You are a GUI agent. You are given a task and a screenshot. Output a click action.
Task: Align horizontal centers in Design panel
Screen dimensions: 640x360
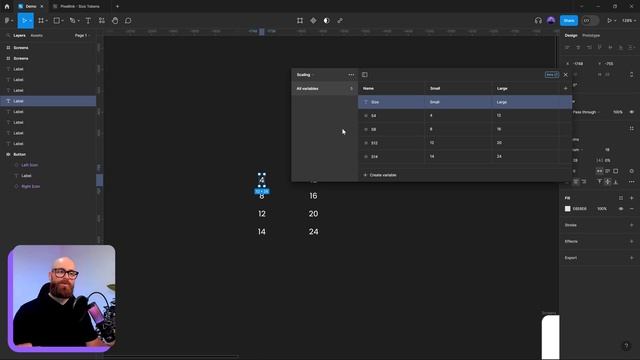[578, 48]
